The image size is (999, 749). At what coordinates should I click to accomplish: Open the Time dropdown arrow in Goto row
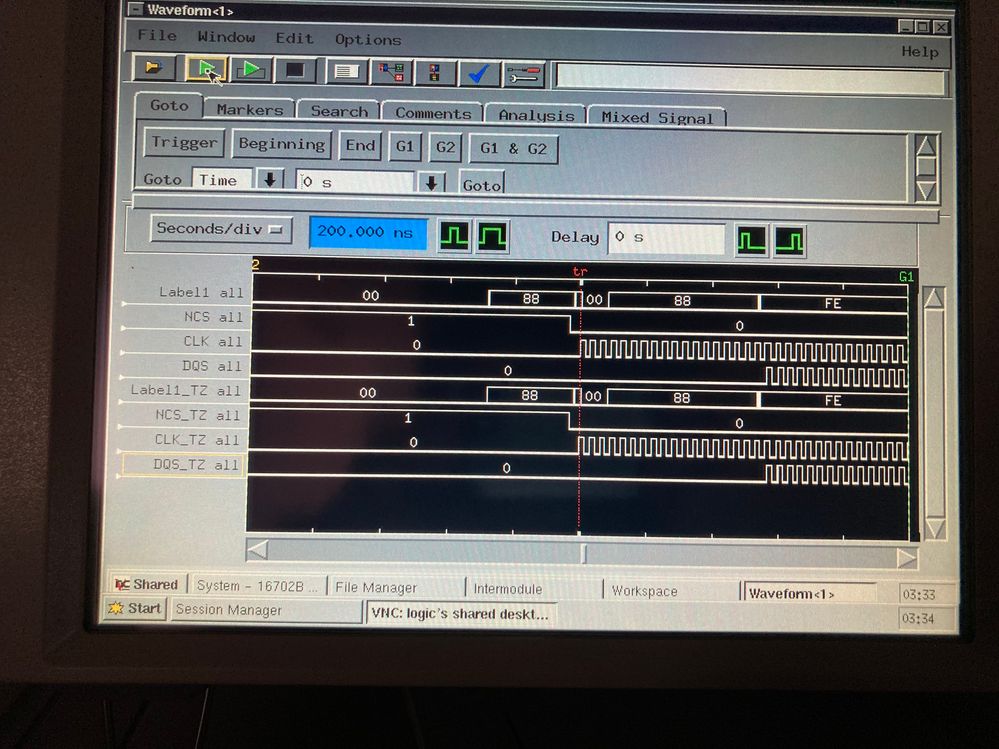270,180
